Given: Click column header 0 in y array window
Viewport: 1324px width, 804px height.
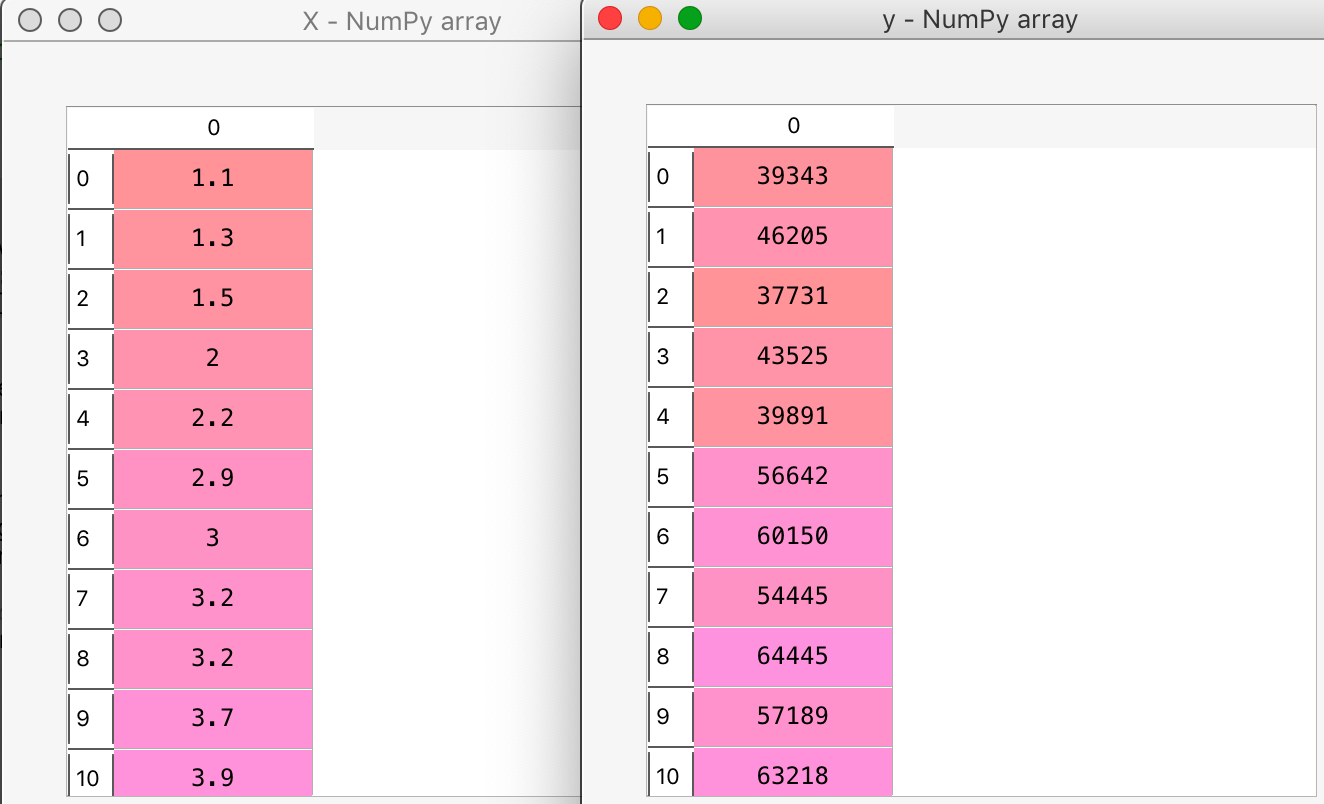Looking at the screenshot, I should (793, 126).
